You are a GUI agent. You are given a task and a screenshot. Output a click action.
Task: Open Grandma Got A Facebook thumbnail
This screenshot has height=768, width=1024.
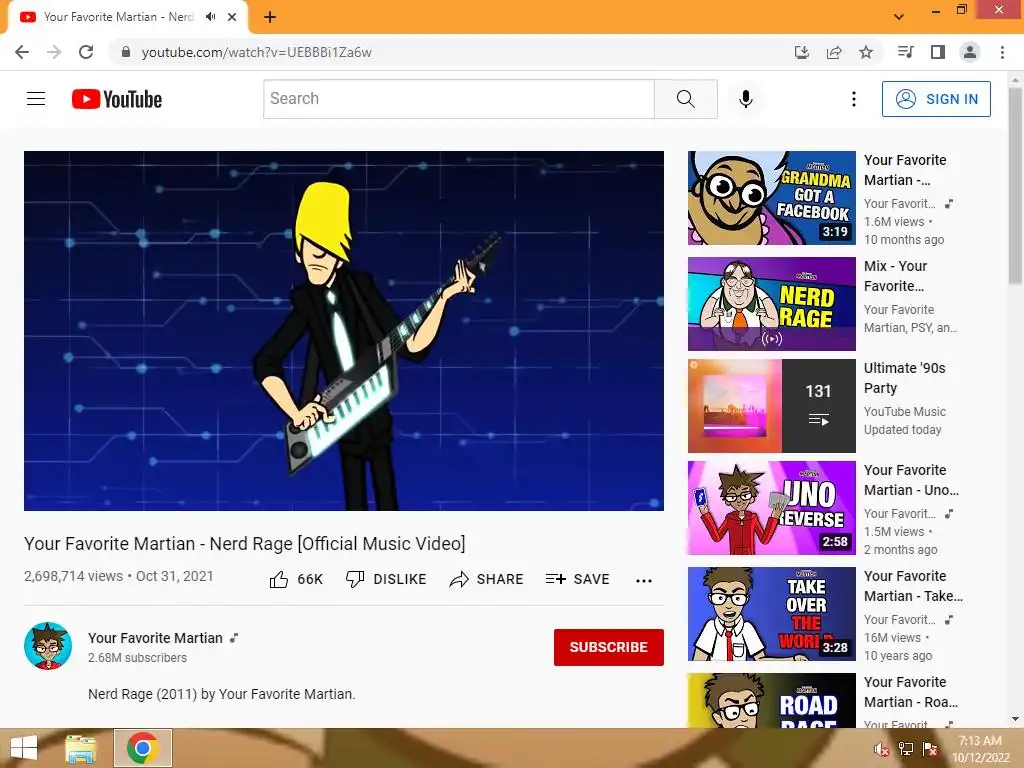coord(772,198)
